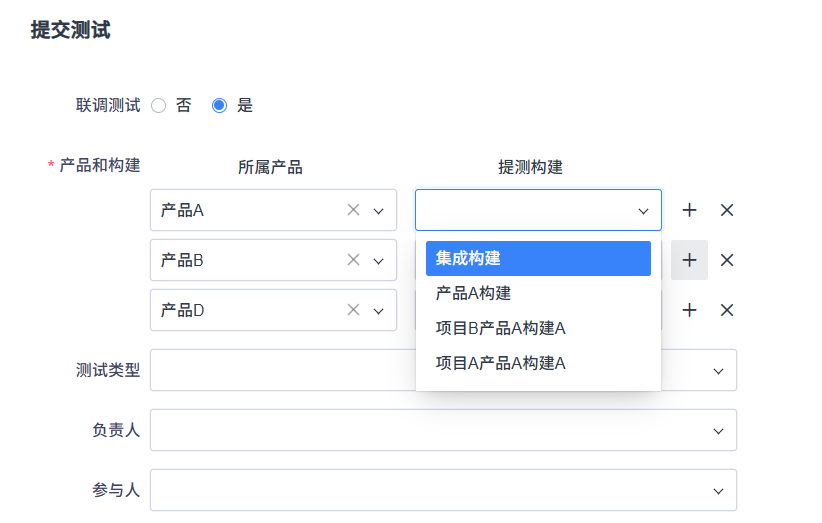Choose 集成构建 from the list
Viewport: 822px width, 523px height.
click(538, 258)
